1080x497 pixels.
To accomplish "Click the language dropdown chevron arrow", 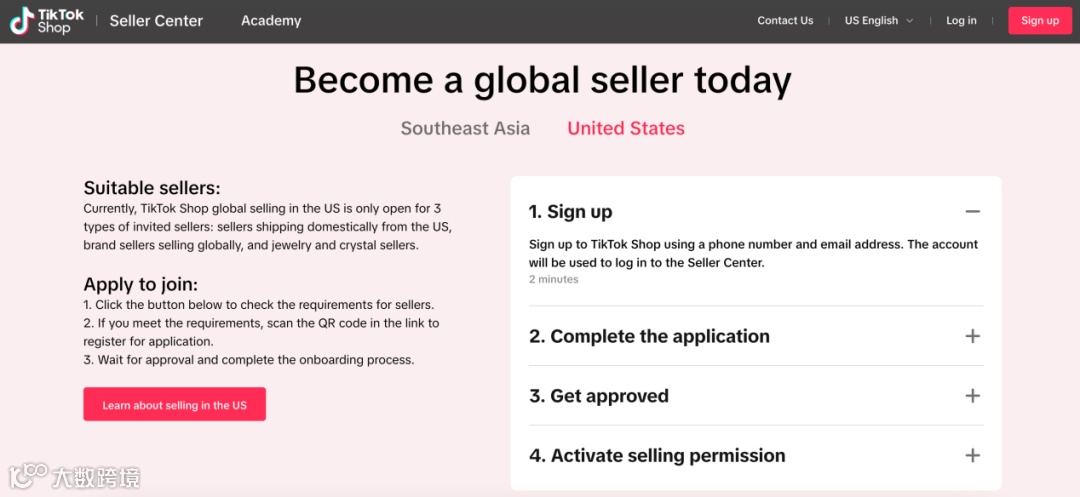I will pos(910,21).
